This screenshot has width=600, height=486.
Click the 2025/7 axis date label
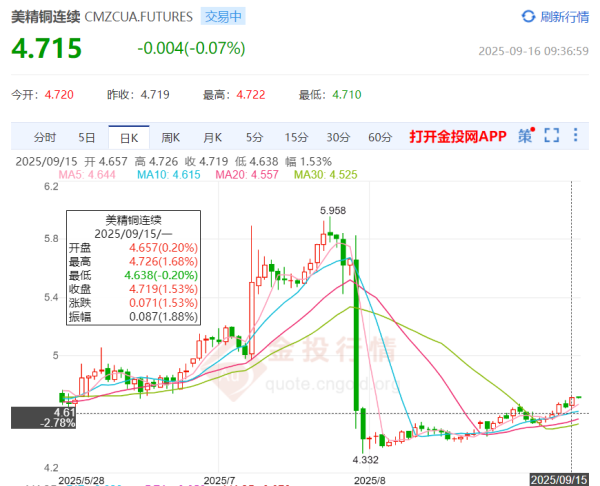219,480
